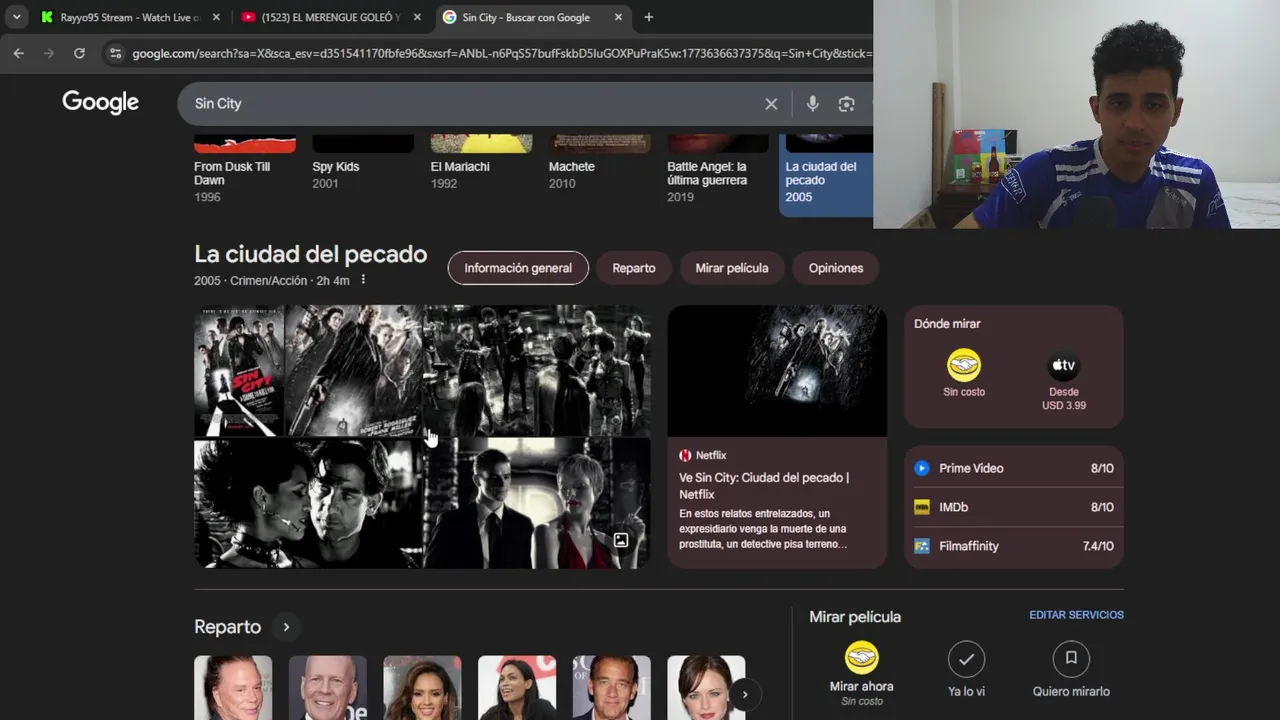Image resolution: width=1280 pixels, height=720 pixels.
Task: Select the Opiniones tab
Action: (836, 268)
